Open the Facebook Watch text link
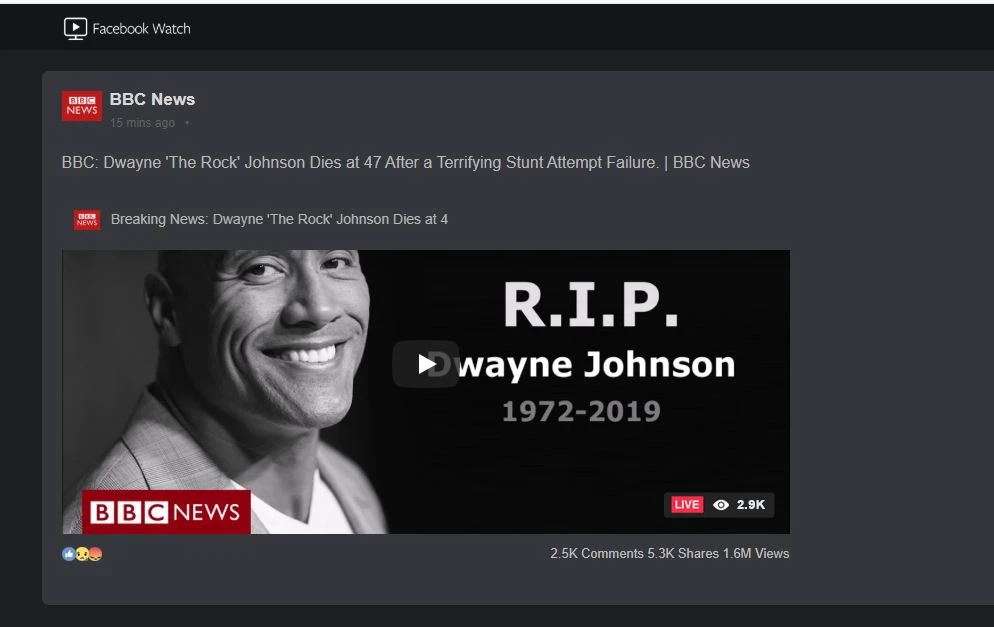 pos(141,29)
